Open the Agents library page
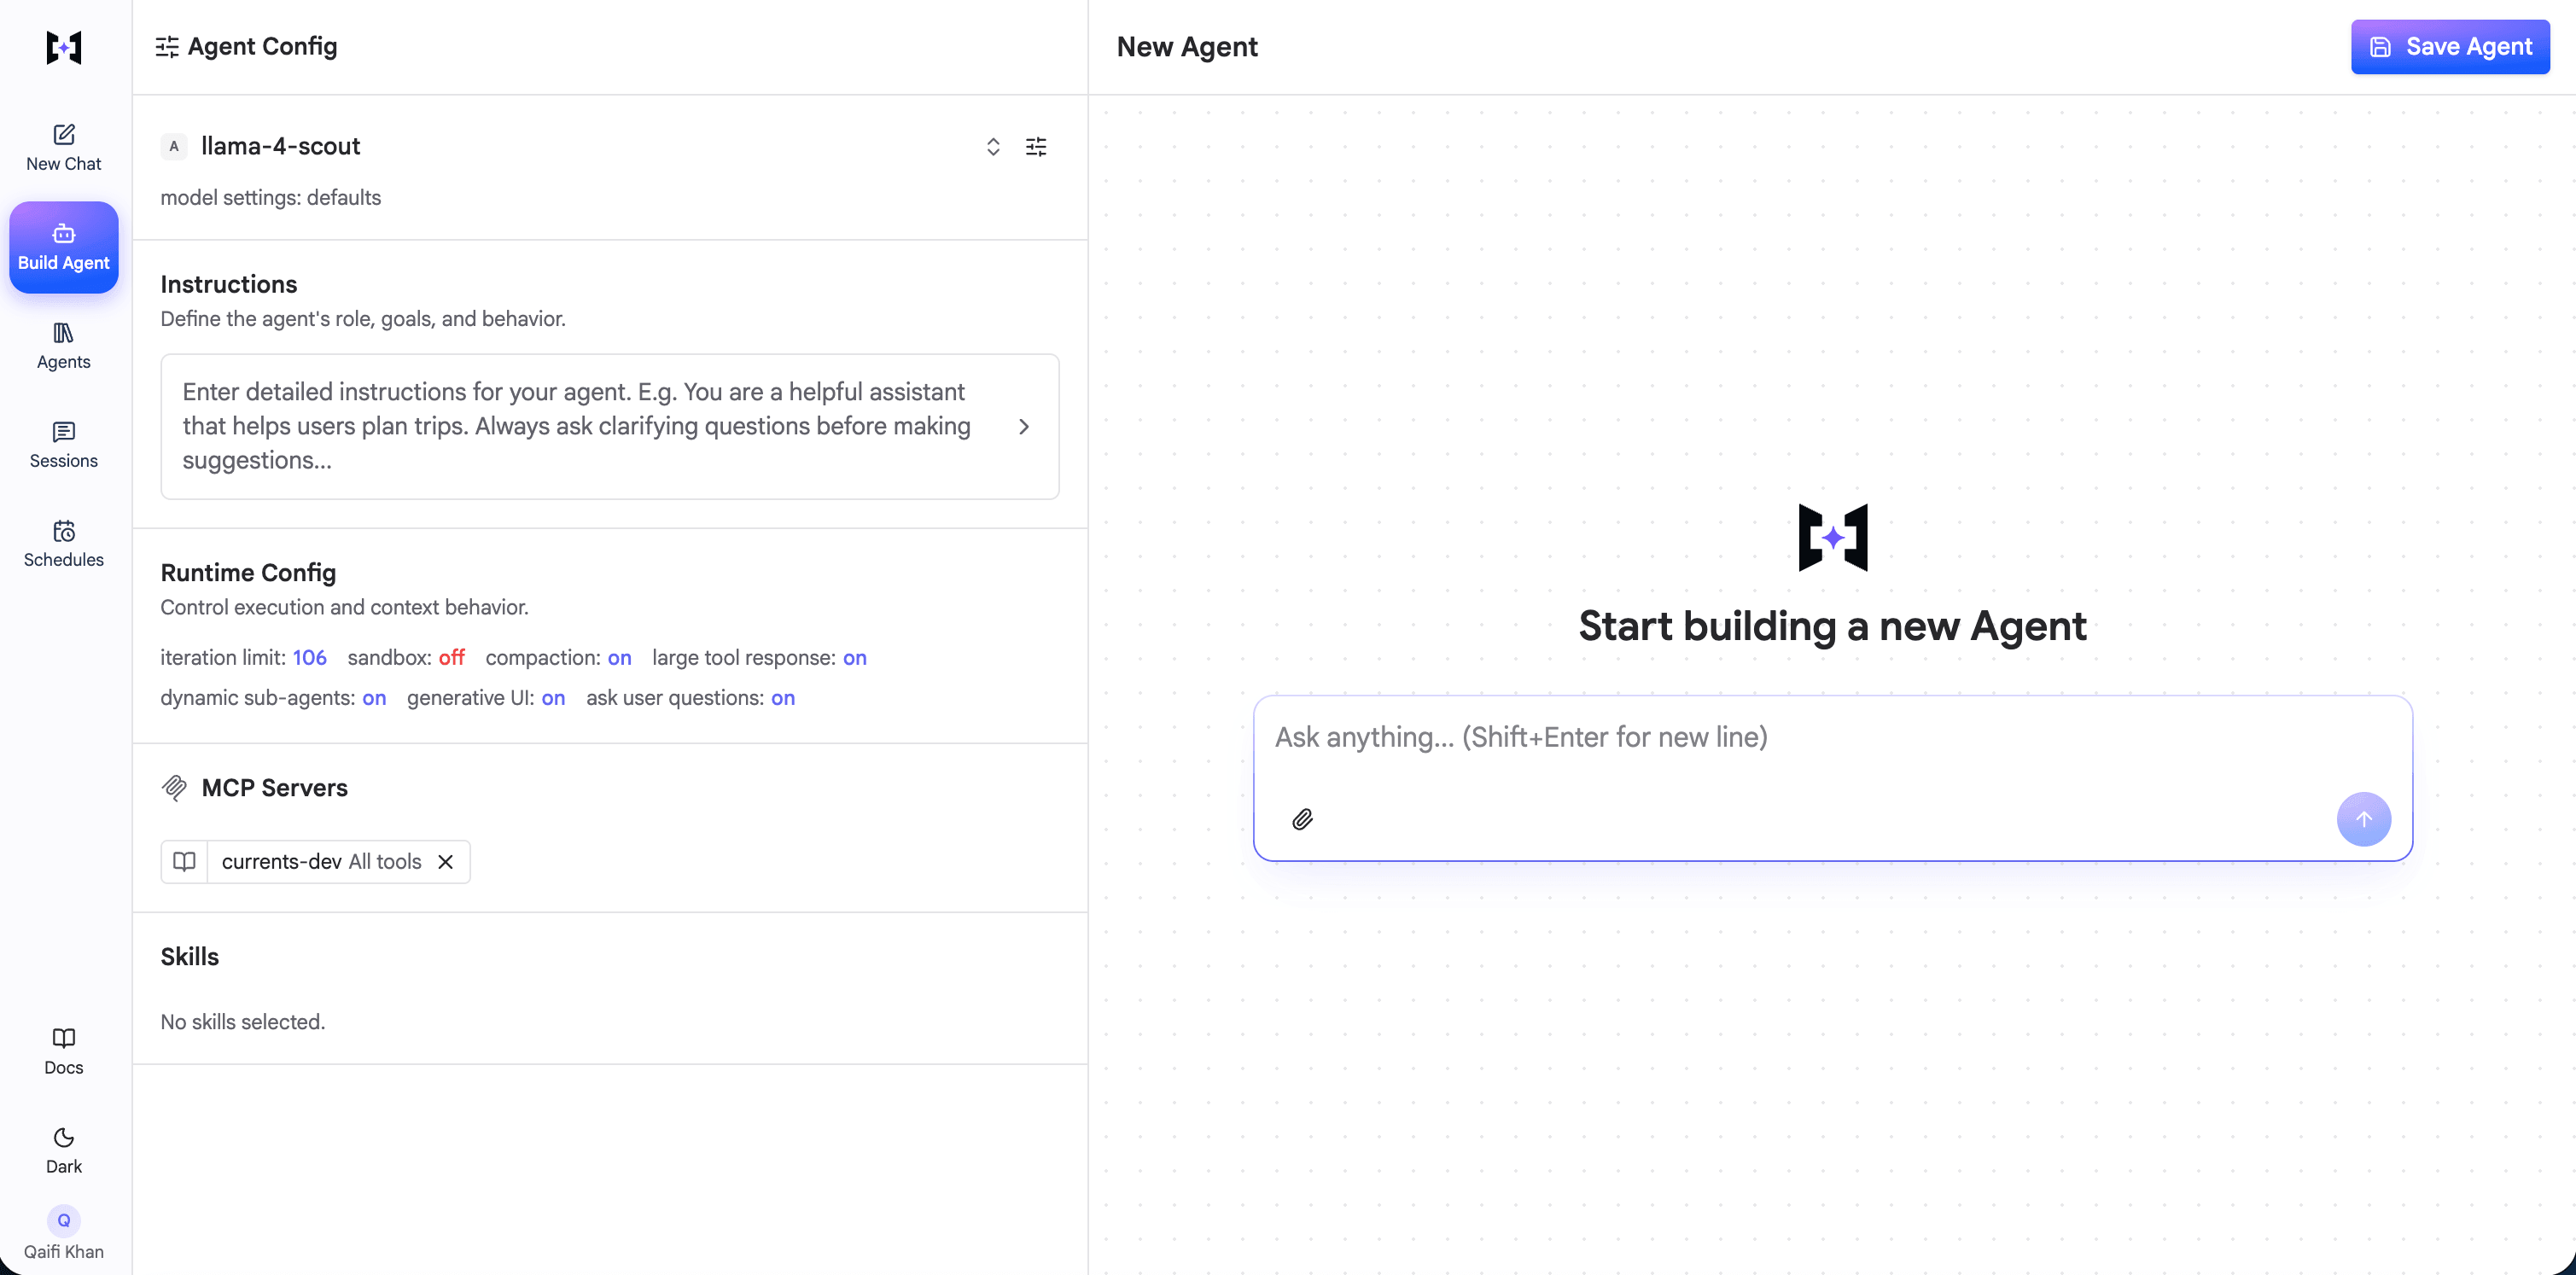 pyautogui.click(x=64, y=346)
